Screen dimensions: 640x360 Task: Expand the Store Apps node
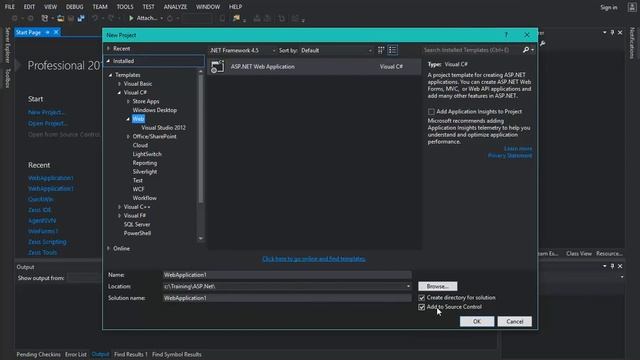(128, 101)
